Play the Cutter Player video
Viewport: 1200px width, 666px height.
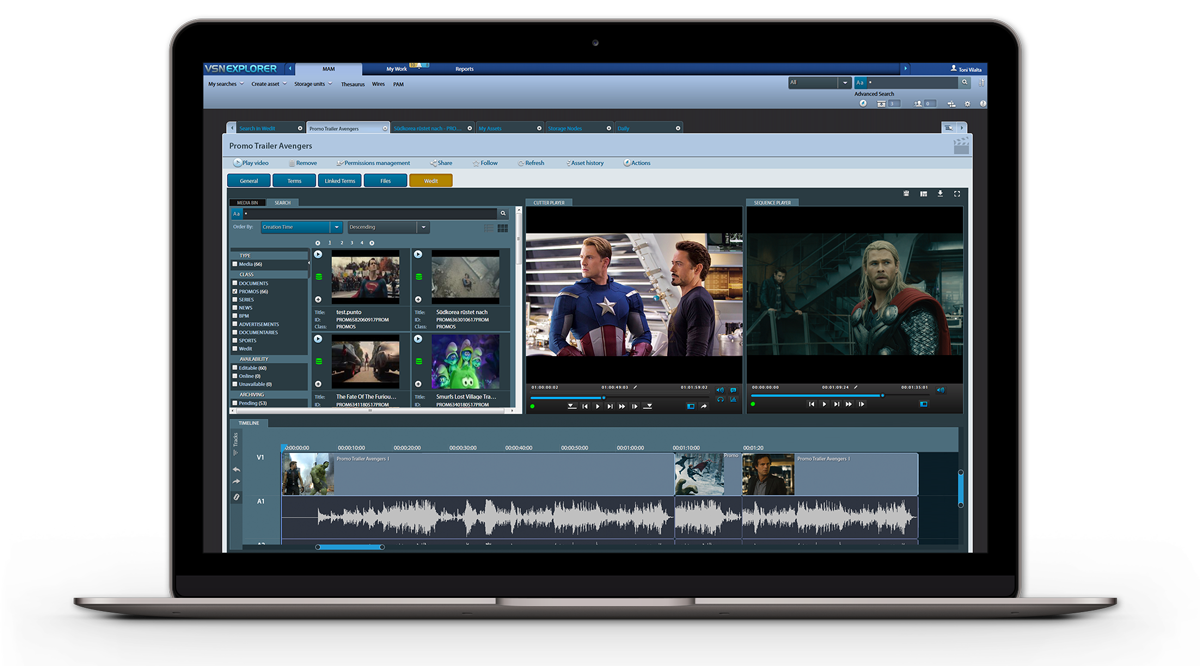click(598, 406)
